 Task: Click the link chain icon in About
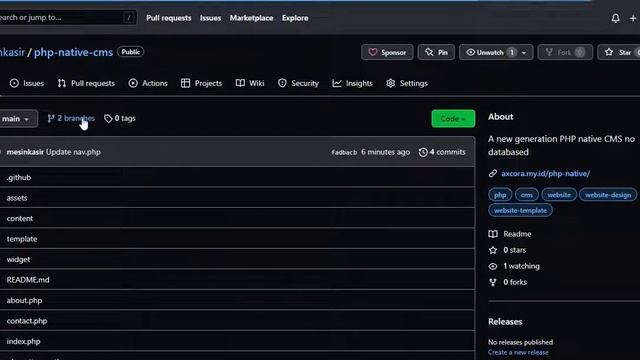pos(493,173)
